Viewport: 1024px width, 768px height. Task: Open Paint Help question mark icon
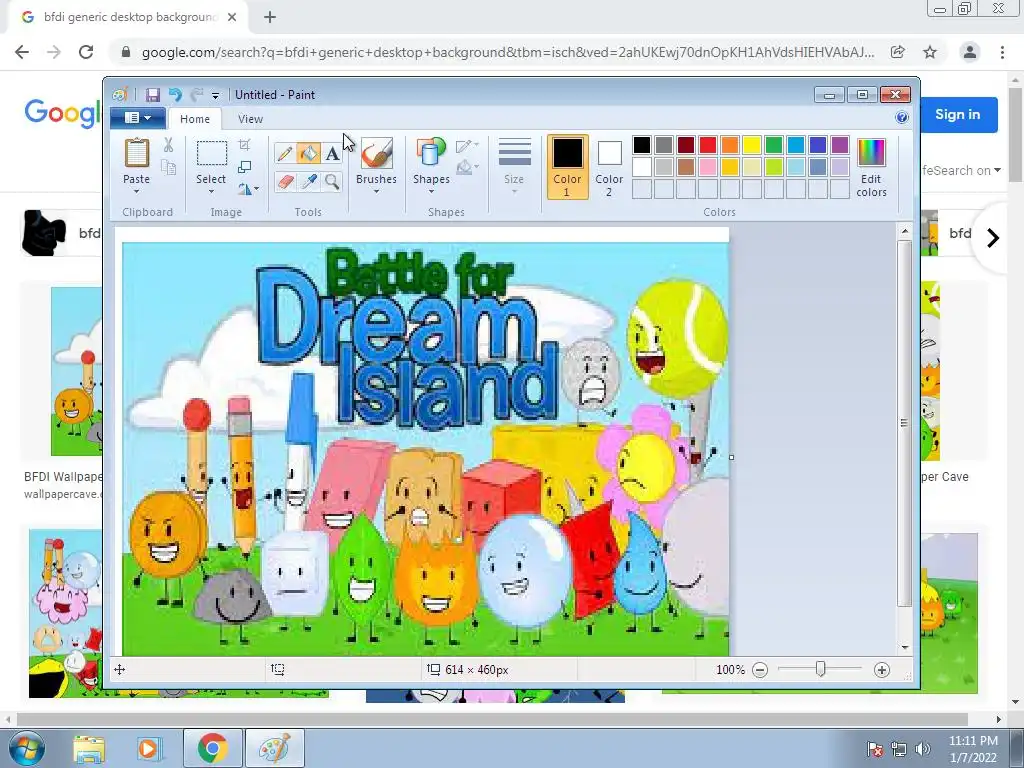[x=902, y=117]
